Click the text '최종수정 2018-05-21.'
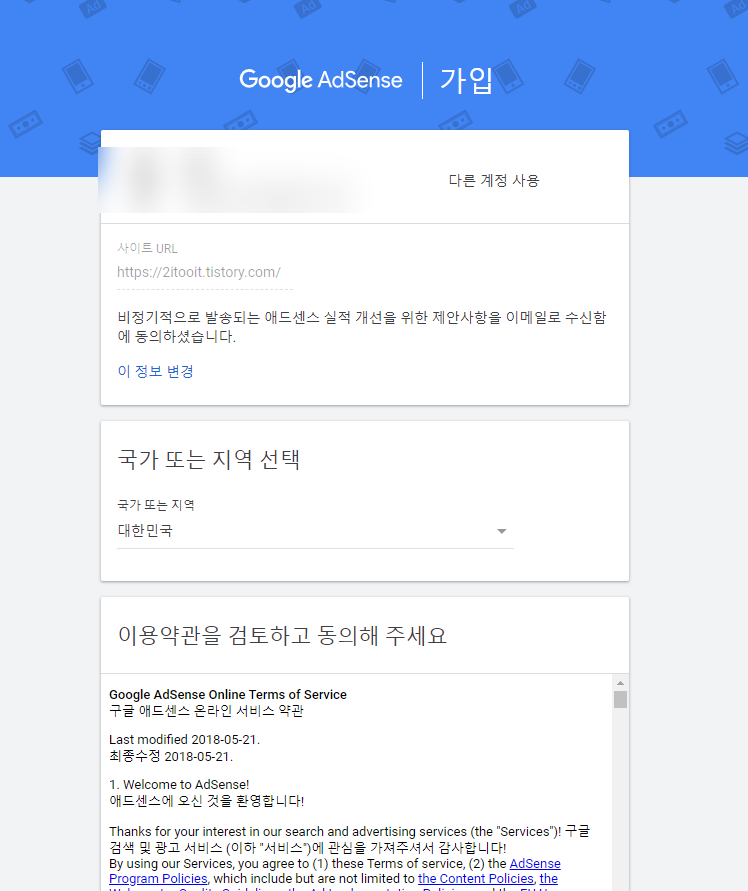 pos(171,756)
